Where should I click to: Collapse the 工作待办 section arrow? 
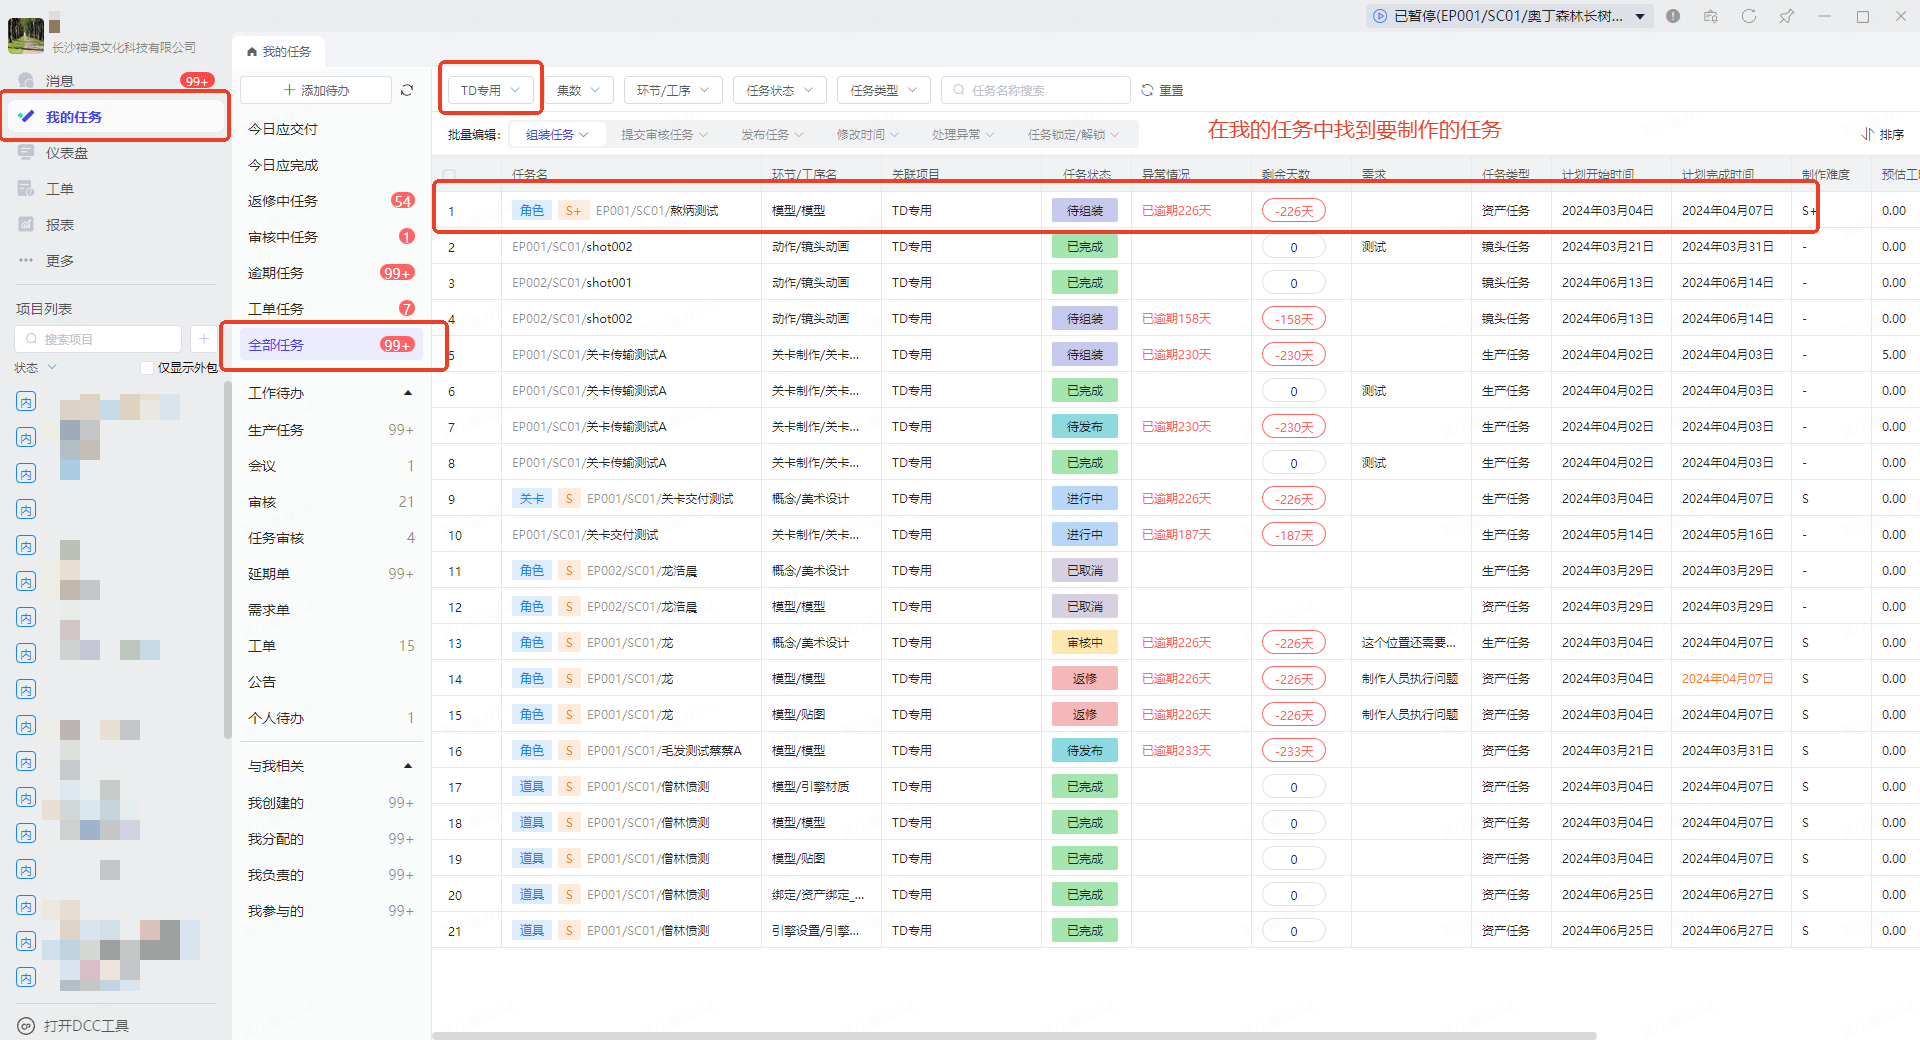[x=408, y=393]
